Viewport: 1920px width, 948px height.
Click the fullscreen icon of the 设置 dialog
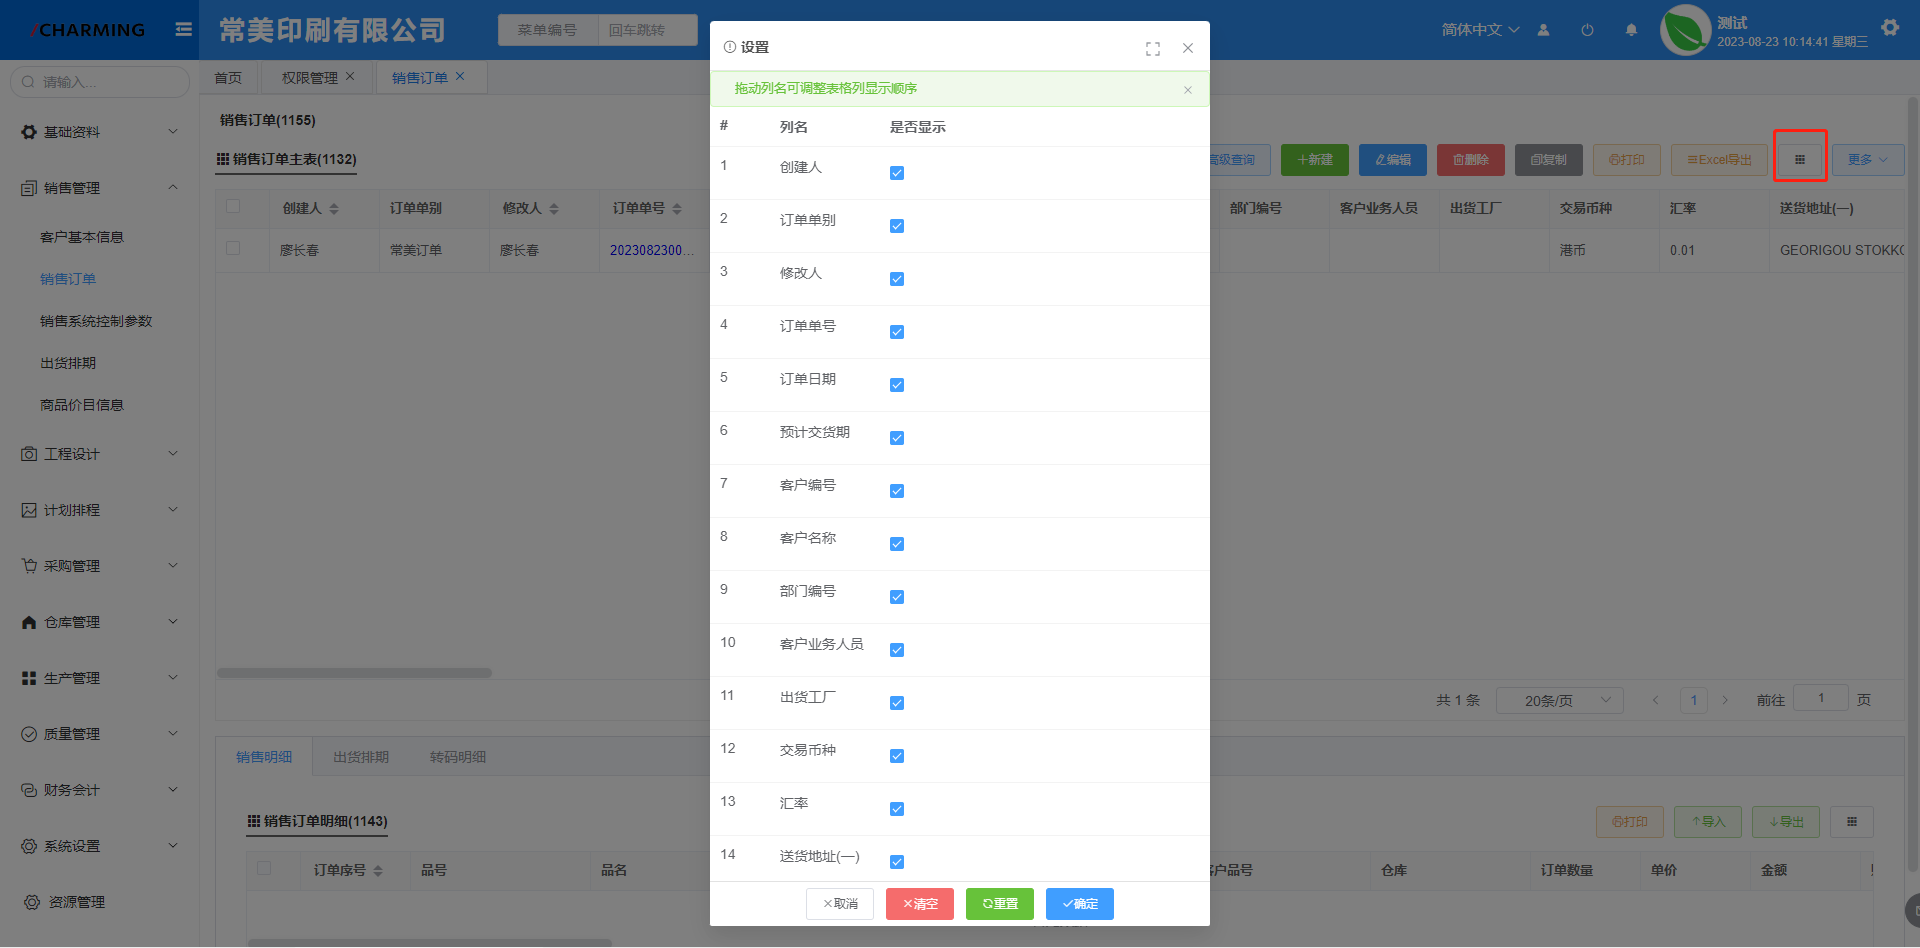click(x=1153, y=48)
